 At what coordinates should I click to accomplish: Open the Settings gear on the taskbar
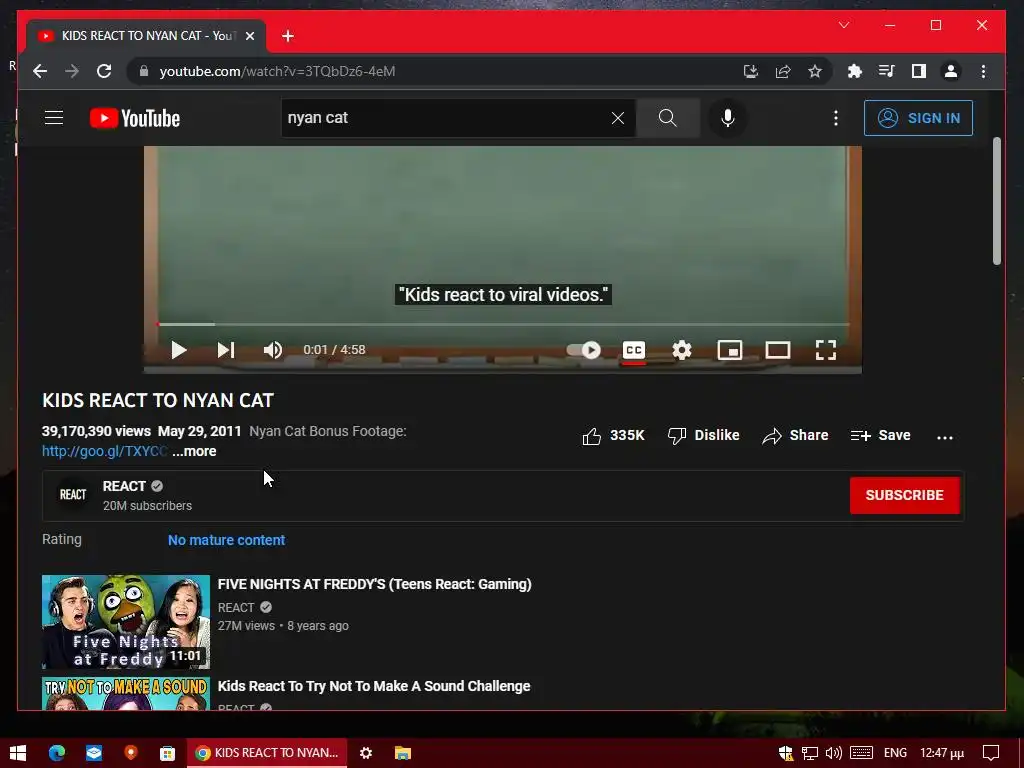pyautogui.click(x=366, y=753)
